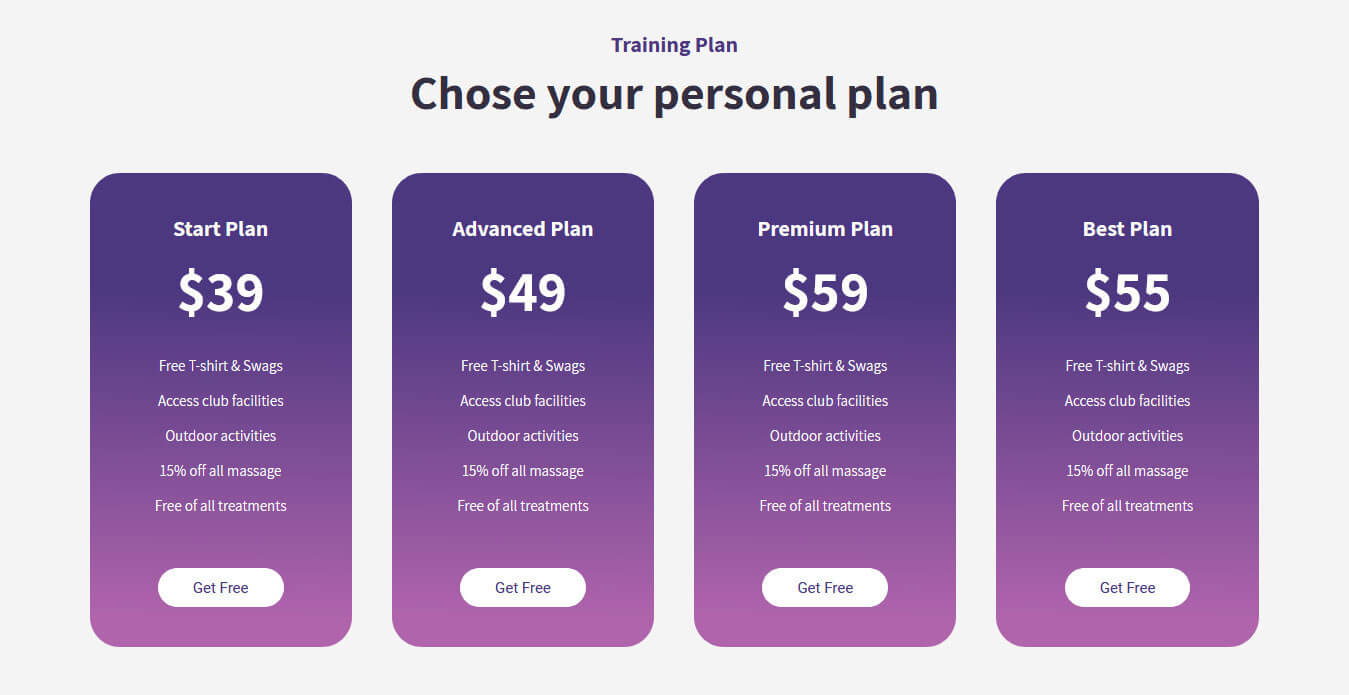Click Get Free on Best Plan
This screenshot has height=695, width=1349.
(x=1127, y=587)
